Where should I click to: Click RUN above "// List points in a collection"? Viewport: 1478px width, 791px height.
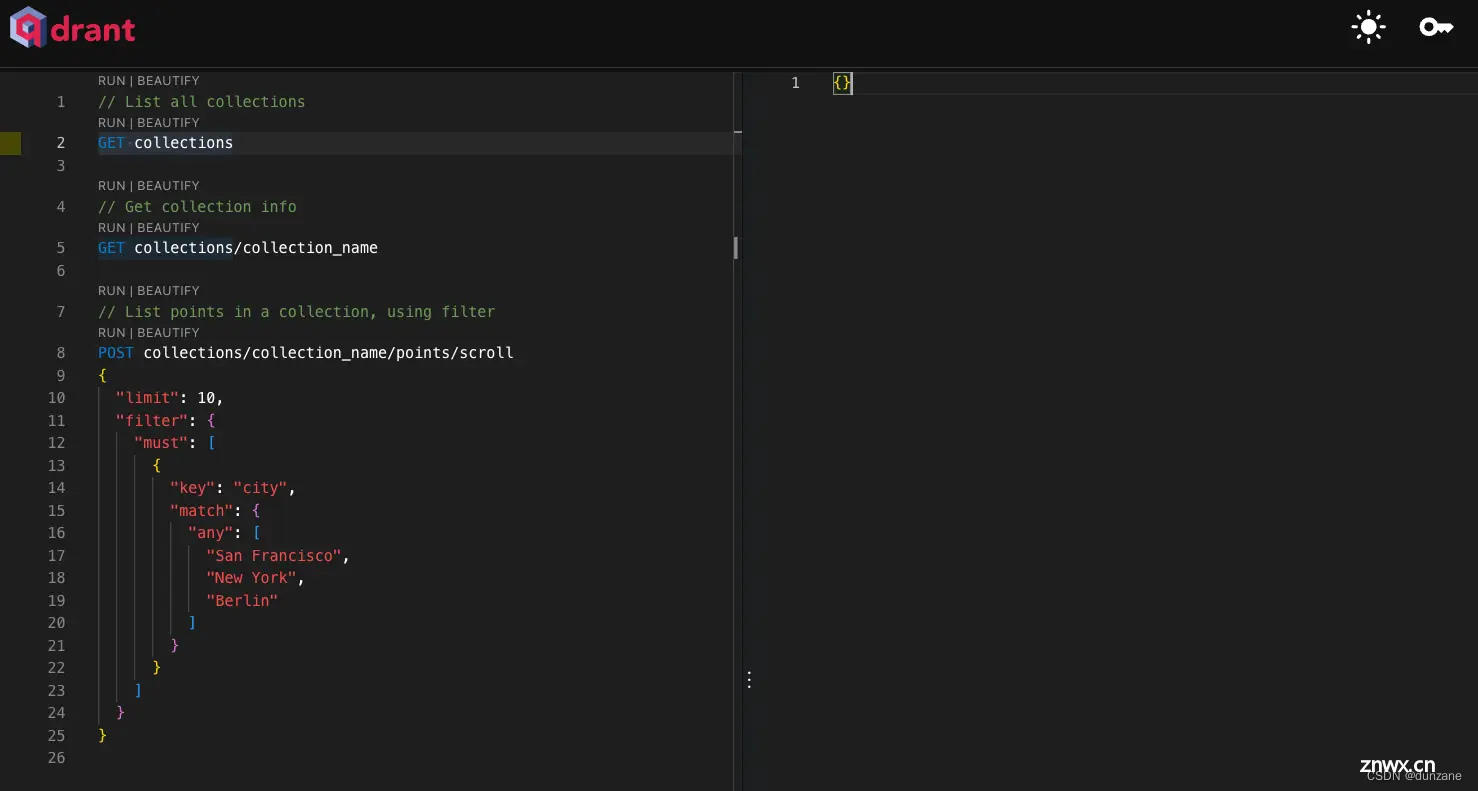(112, 291)
